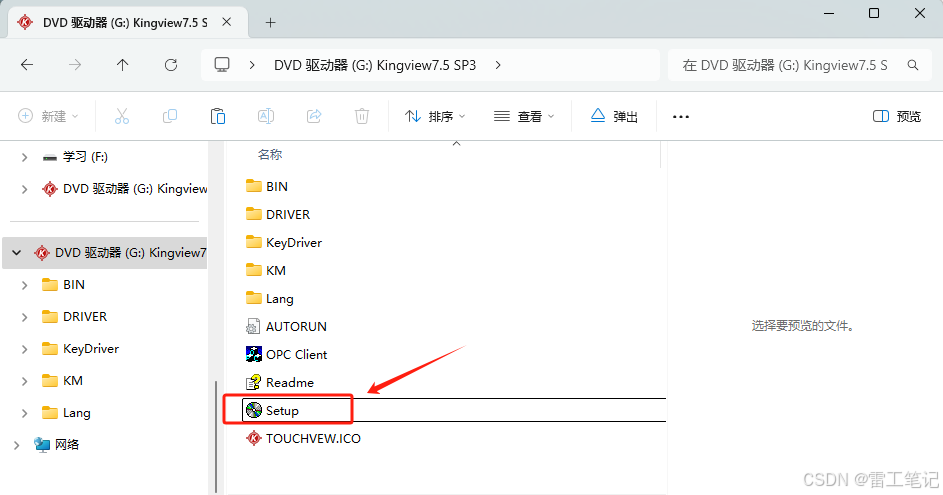Go up one folder level
Screen dimensions: 943x495
click(x=123, y=65)
